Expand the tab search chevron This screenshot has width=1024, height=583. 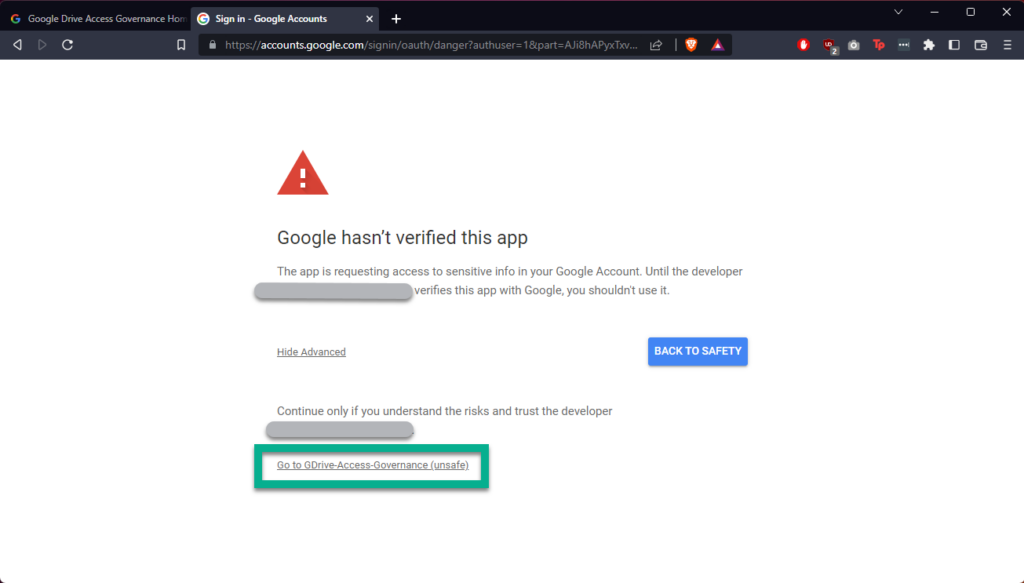click(x=899, y=12)
